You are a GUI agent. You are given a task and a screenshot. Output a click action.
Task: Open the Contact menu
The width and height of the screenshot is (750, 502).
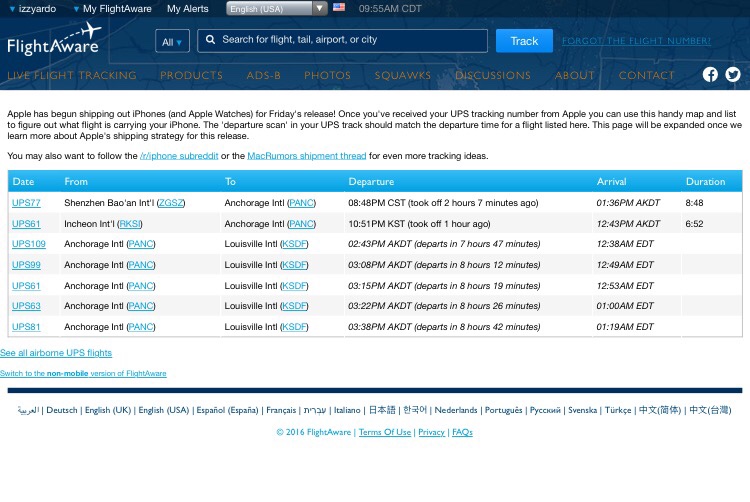click(646, 76)
